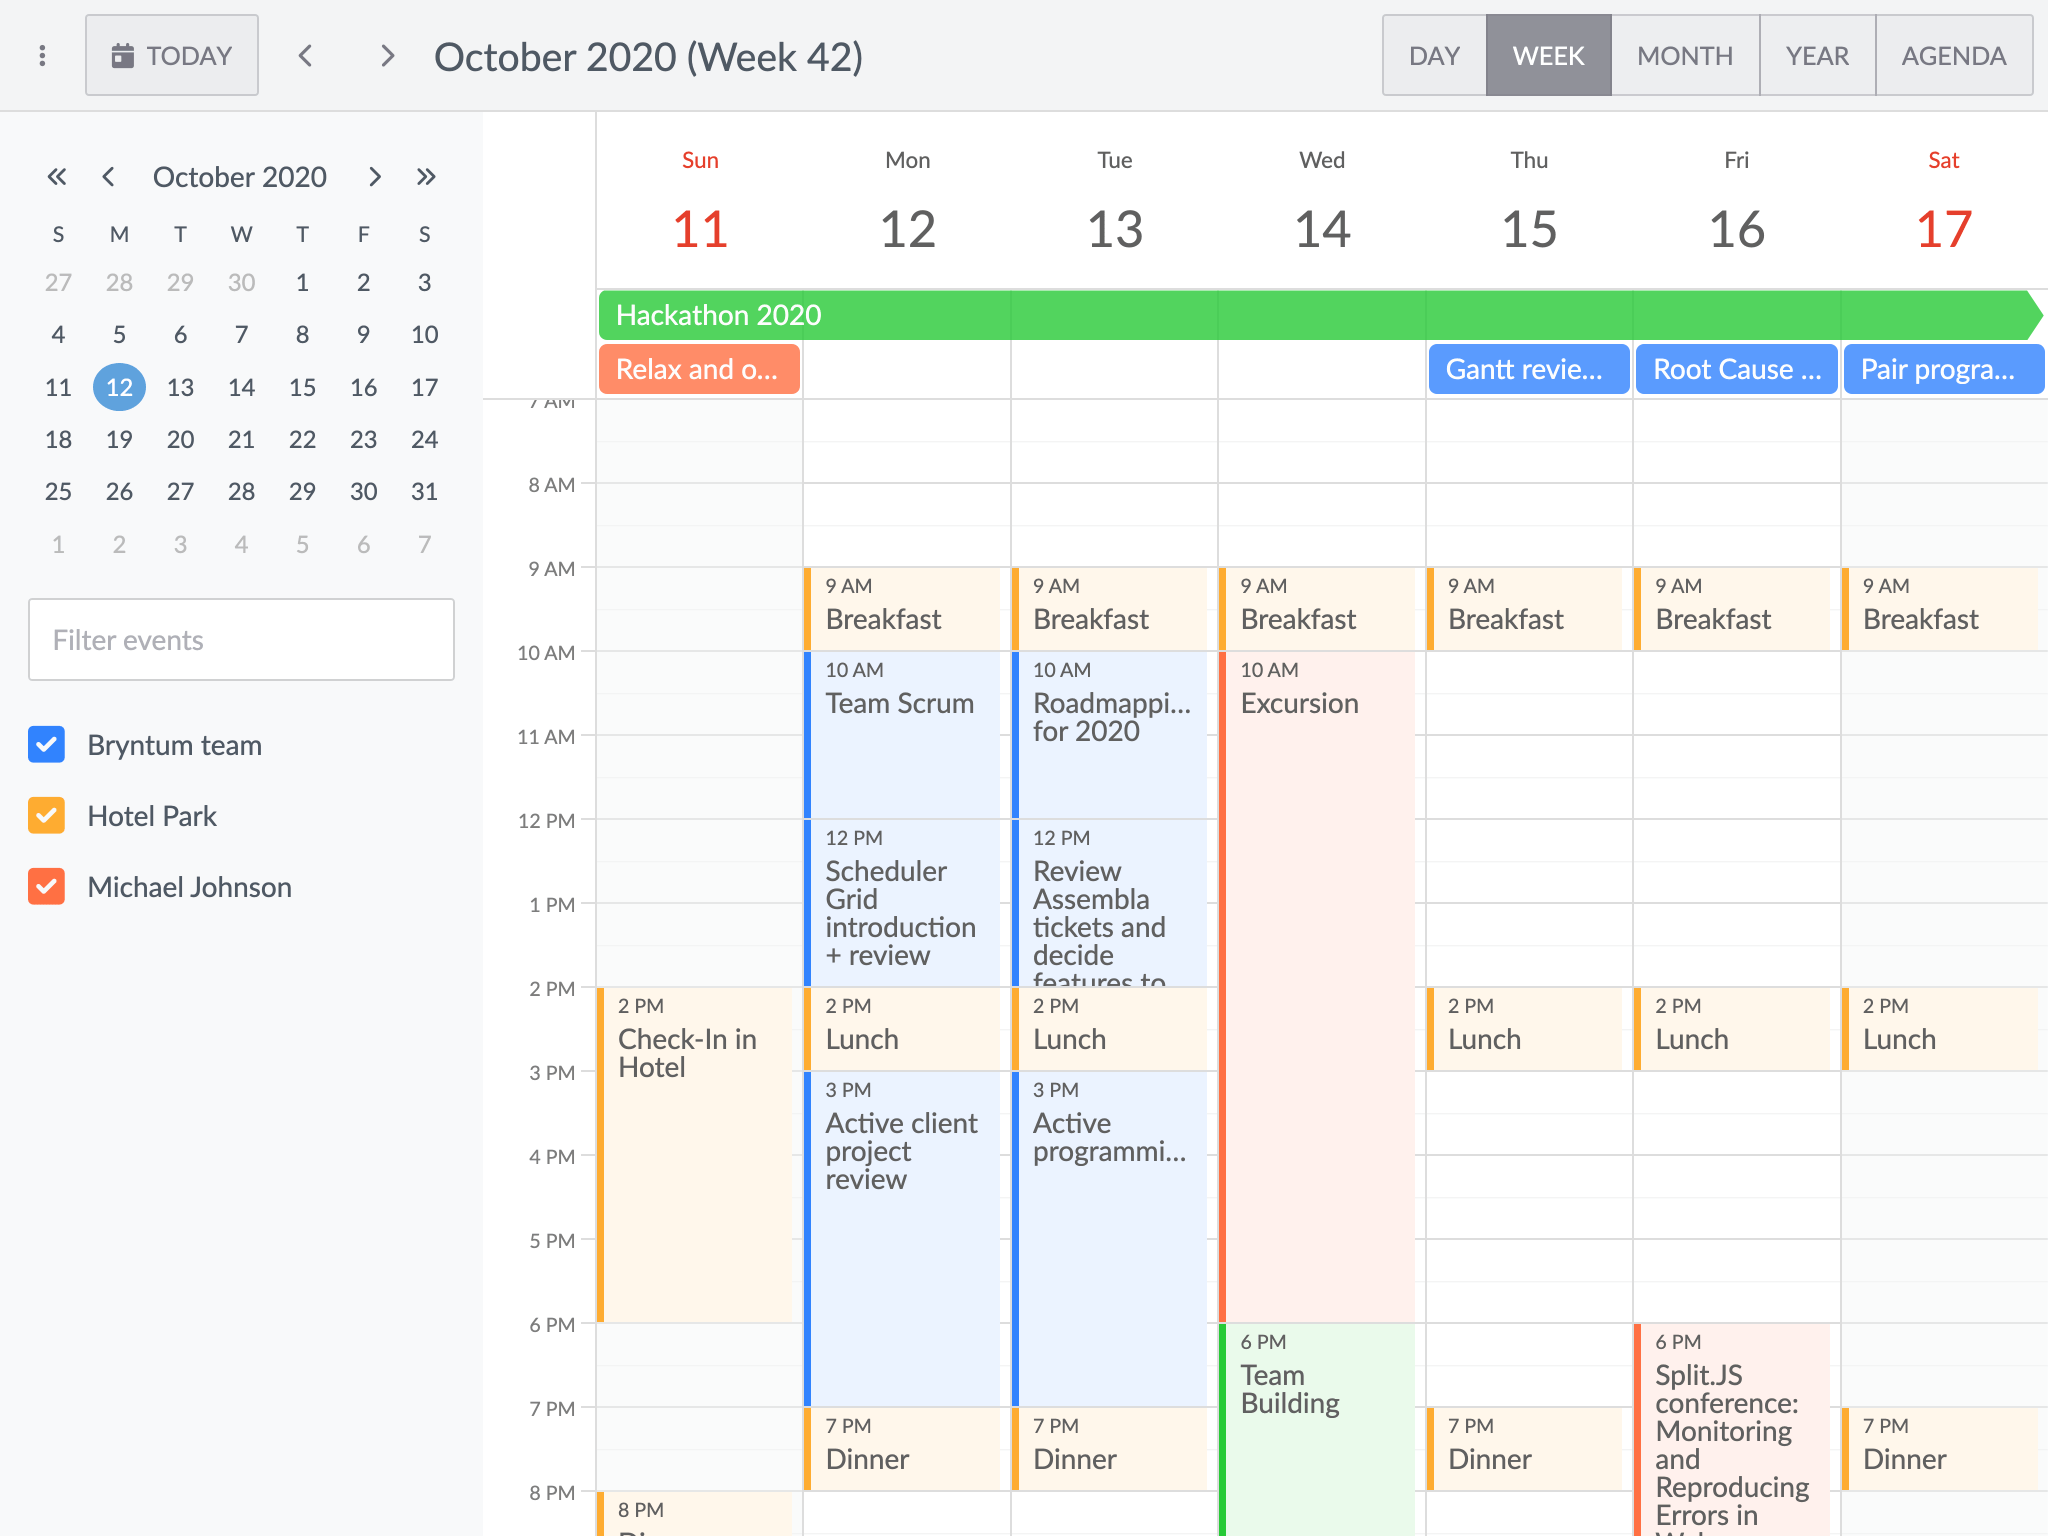Go to next week arrow in toolbar
2048x1536 pixels.
click(388, 56)
